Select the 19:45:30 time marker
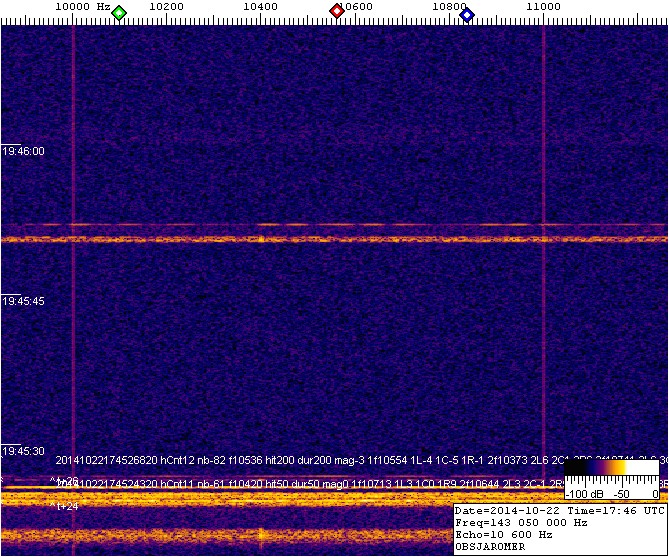 pos(24,451)
